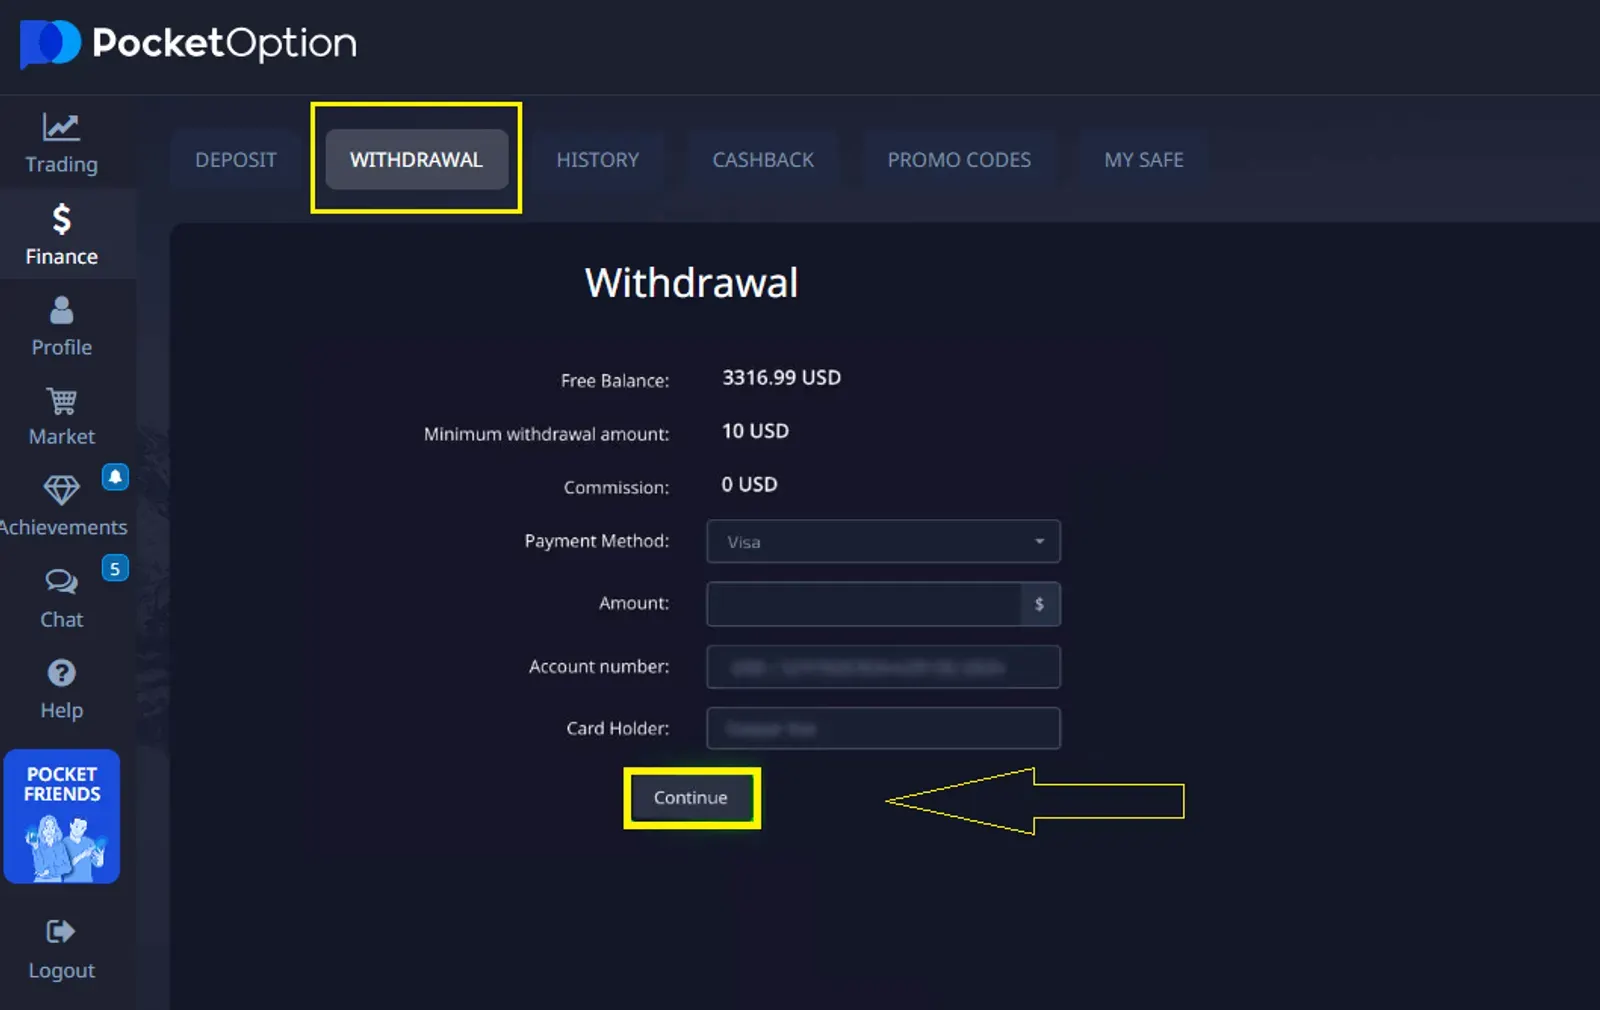Click the Logout icon
Image resolution: width=1600 pixels, height=1010 pixels.
[x=61, y=932]
